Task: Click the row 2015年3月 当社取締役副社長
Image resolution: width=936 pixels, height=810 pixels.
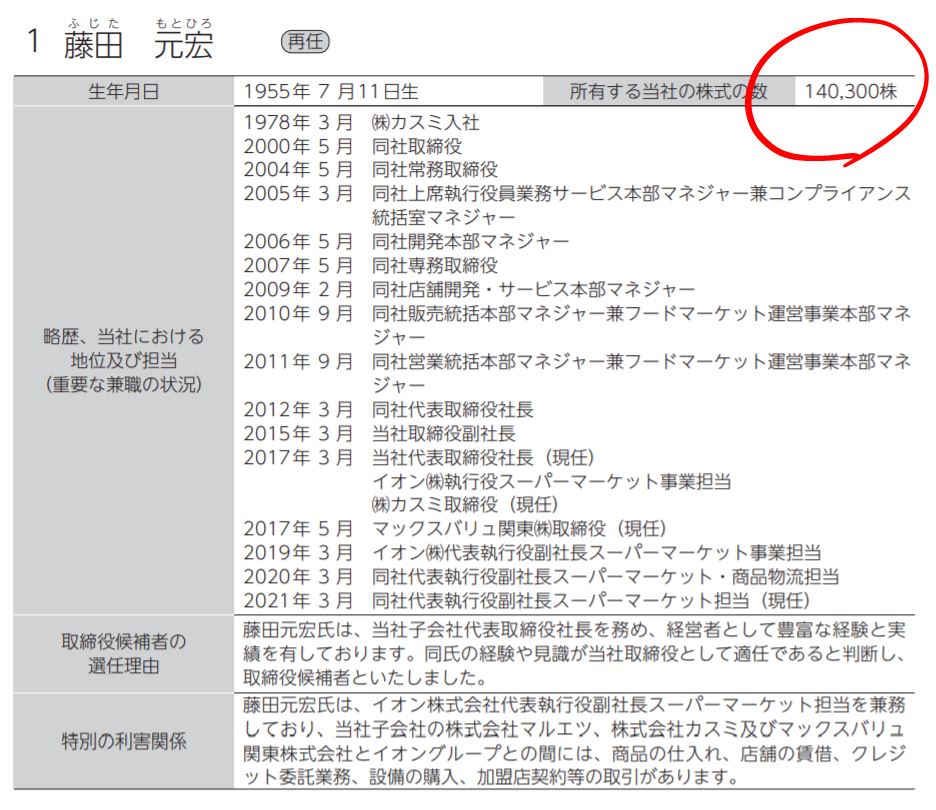Action: 379,433
